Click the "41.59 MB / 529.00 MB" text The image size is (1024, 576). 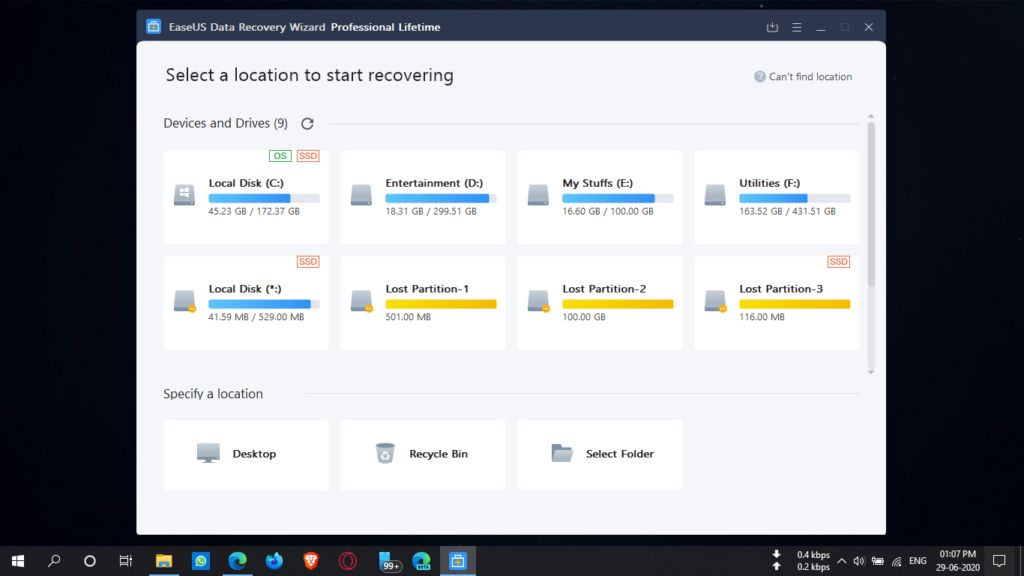pos(256,317)
